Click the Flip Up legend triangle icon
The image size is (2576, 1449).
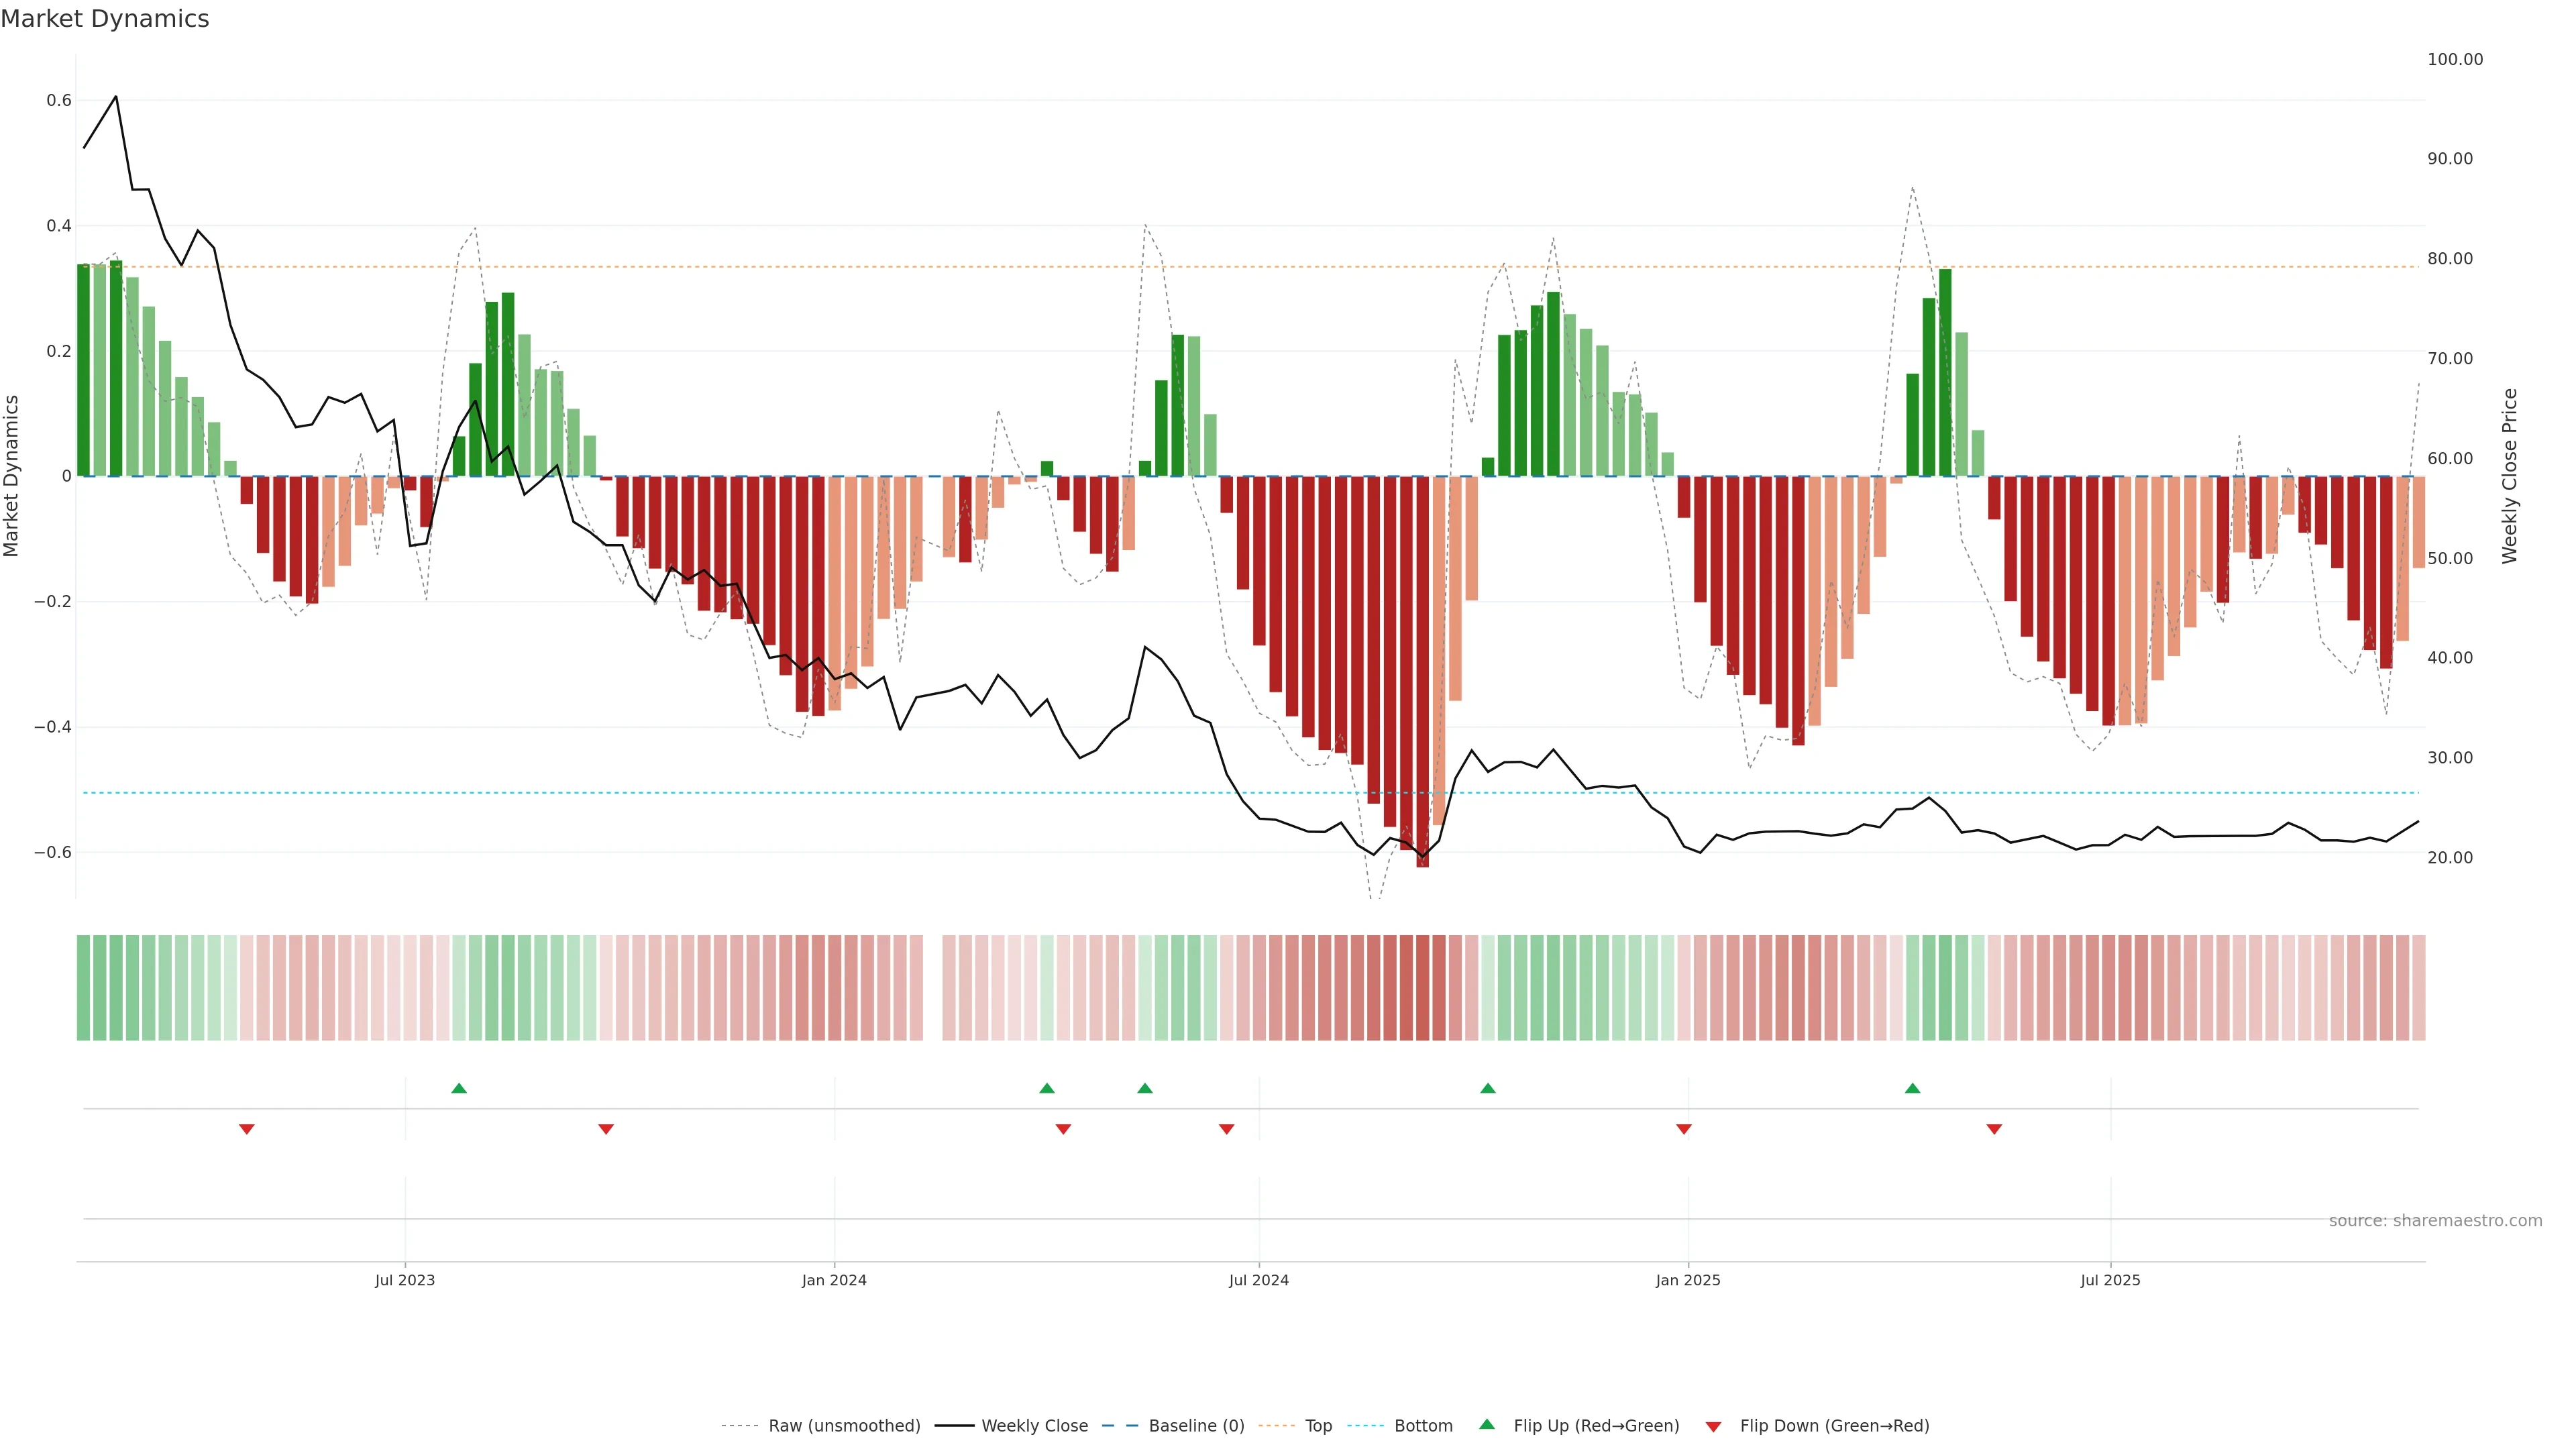point(1487,1425)
